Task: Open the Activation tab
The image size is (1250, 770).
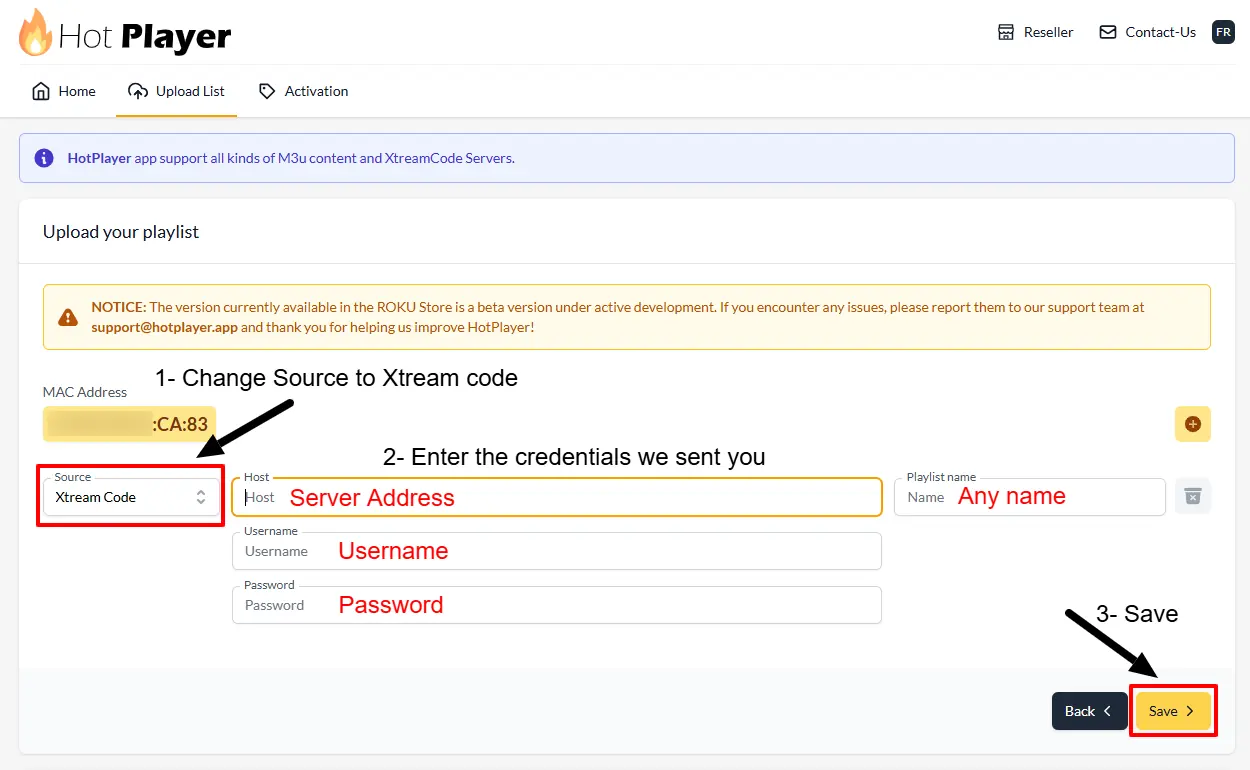Action: (303, 91)
